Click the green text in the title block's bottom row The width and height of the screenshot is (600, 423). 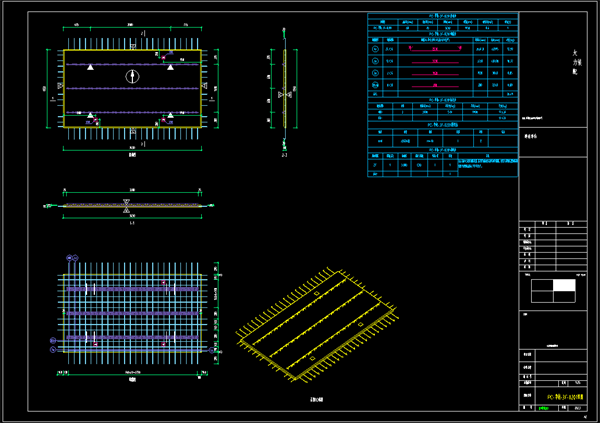[543, 408]
